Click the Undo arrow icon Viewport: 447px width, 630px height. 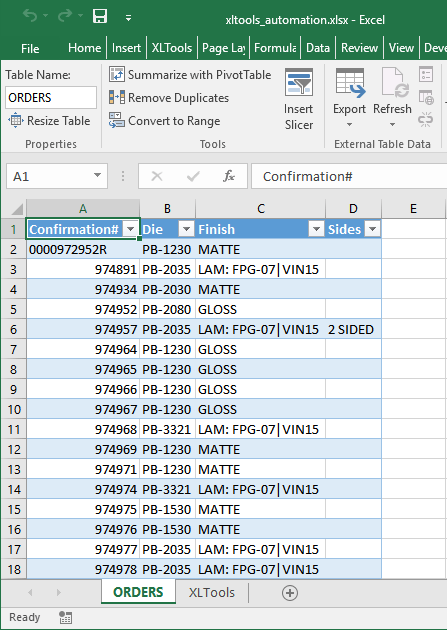[30, 16]
